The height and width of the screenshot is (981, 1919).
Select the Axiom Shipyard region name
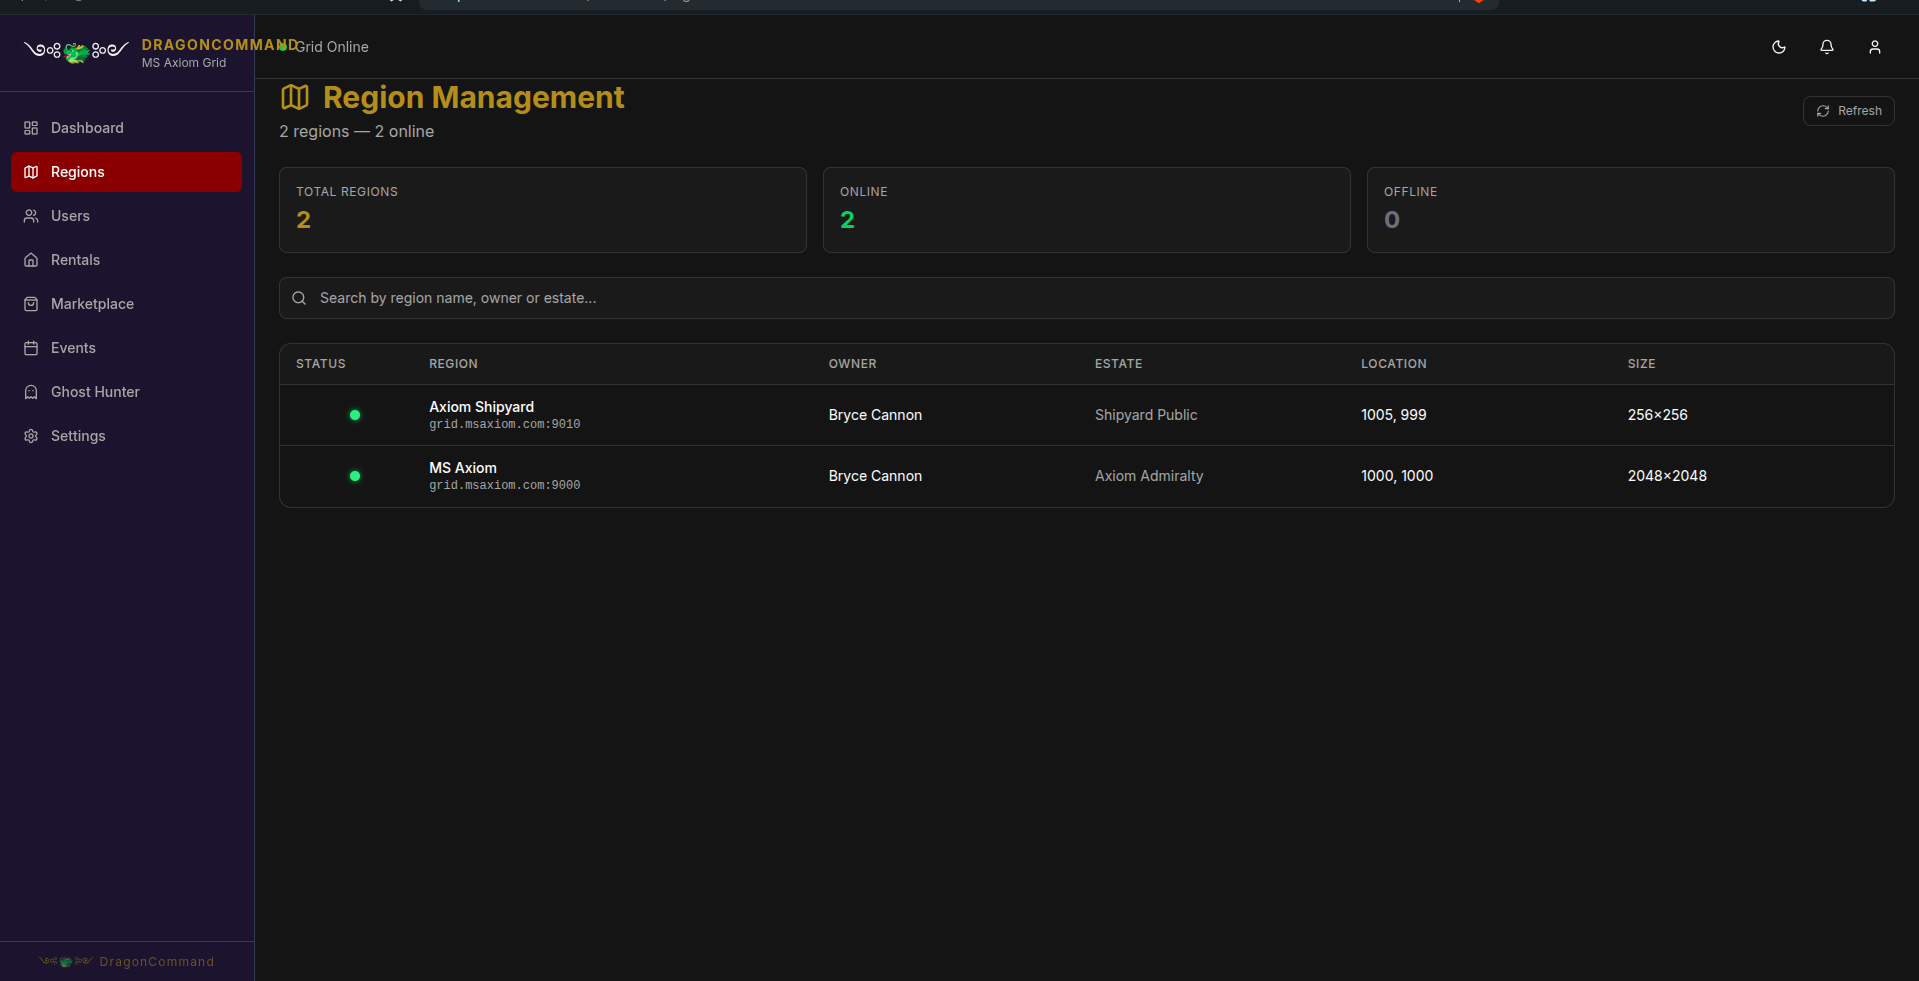coord(481,407)
